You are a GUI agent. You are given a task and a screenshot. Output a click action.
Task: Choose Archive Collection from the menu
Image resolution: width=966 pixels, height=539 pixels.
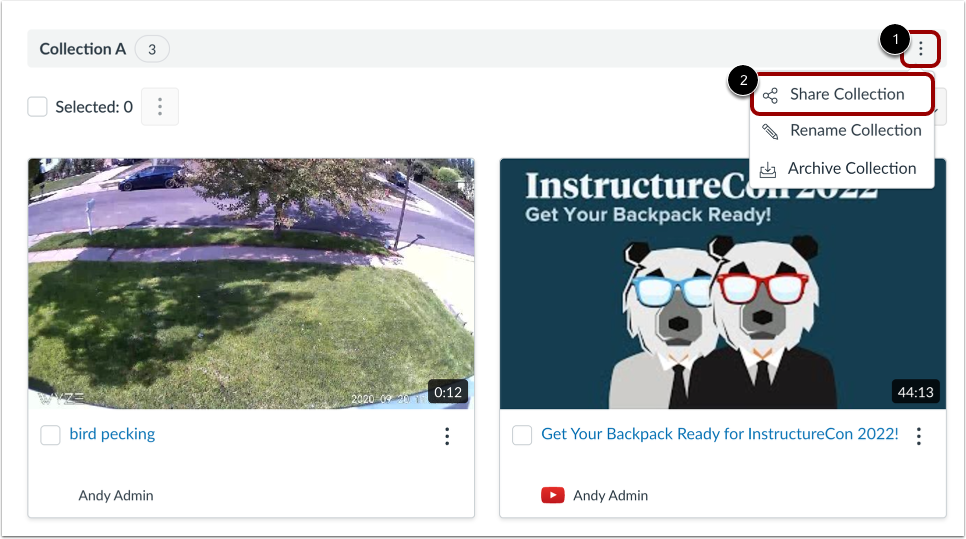(842, 168)
